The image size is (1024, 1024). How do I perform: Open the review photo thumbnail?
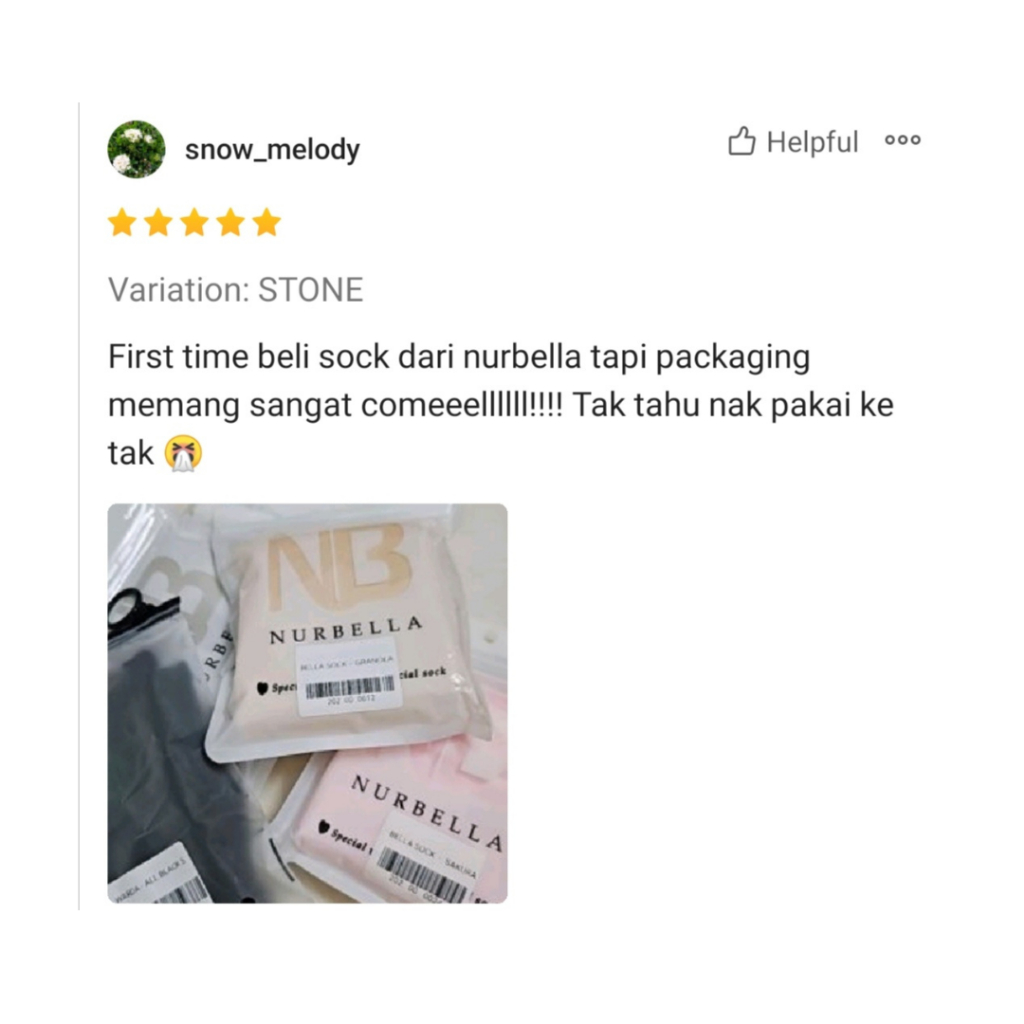(x=308, y=703)
